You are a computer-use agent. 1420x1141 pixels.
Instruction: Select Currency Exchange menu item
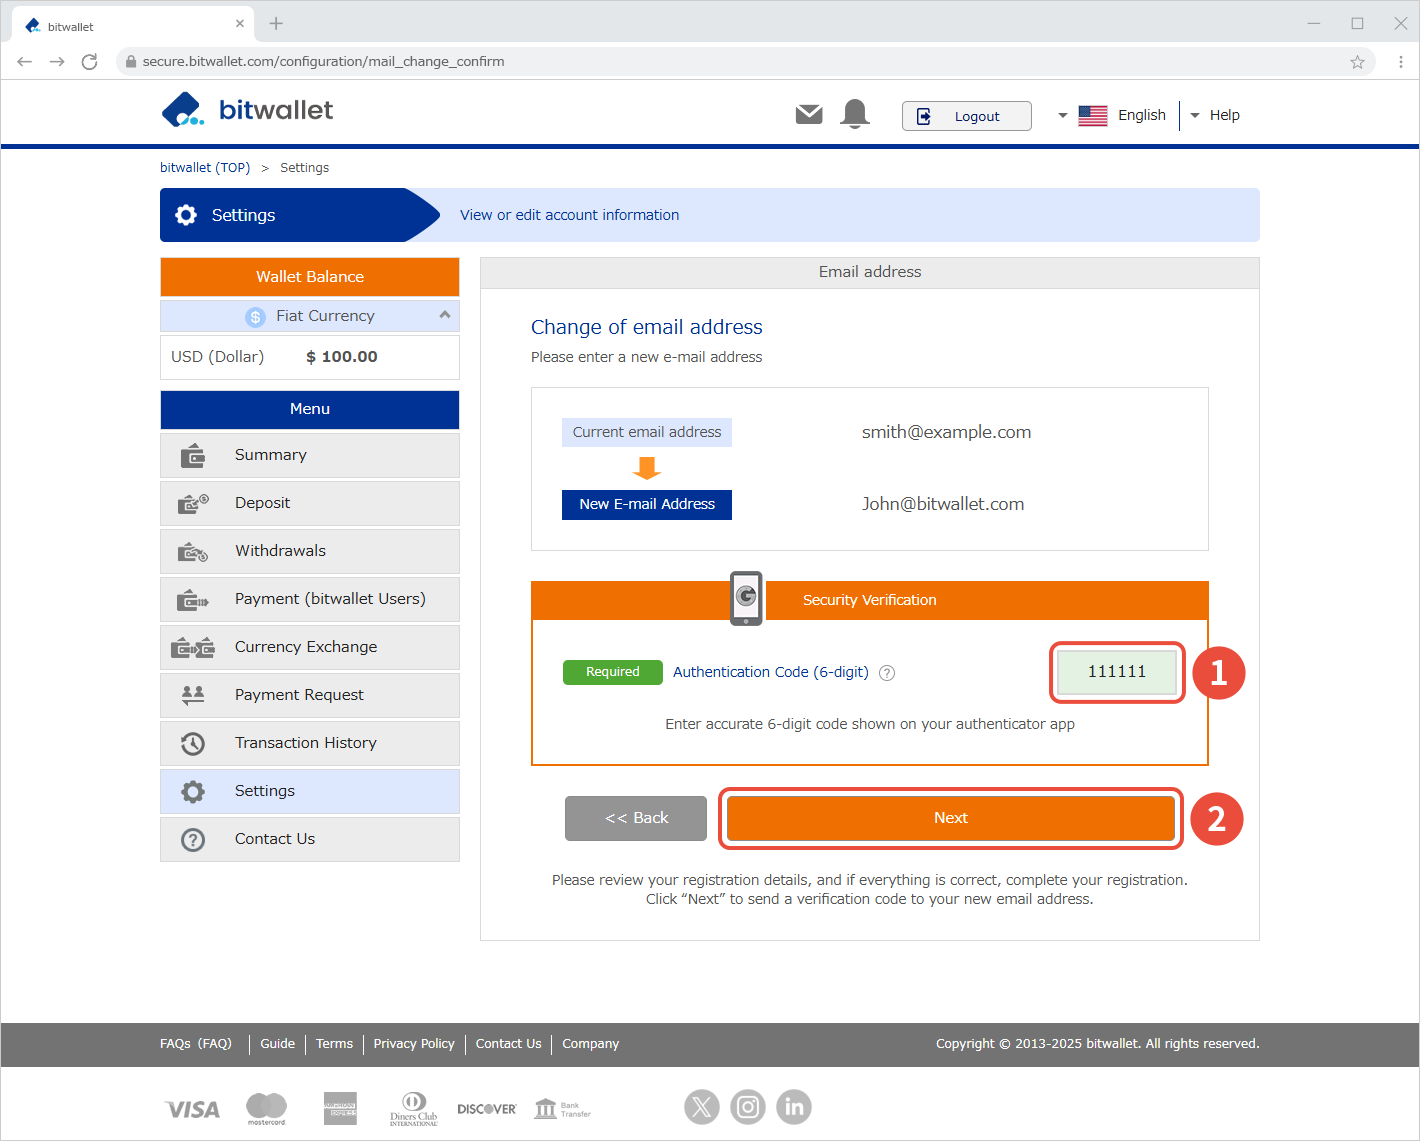[310, 647]
